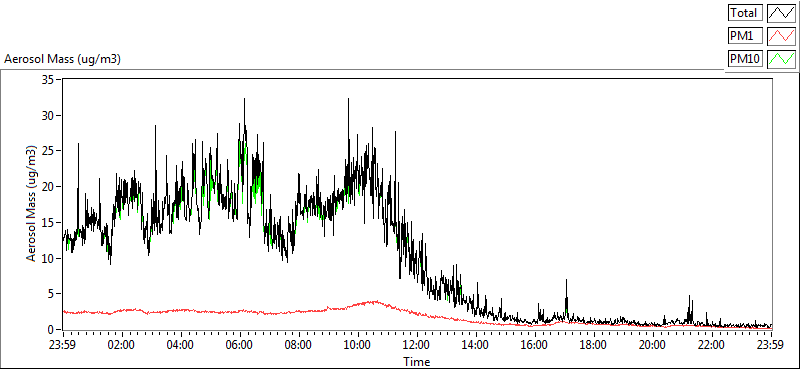Click the vertical Aerosol Mass axis label
Screen dimensions: 800x369
click(x=31, y=204)
